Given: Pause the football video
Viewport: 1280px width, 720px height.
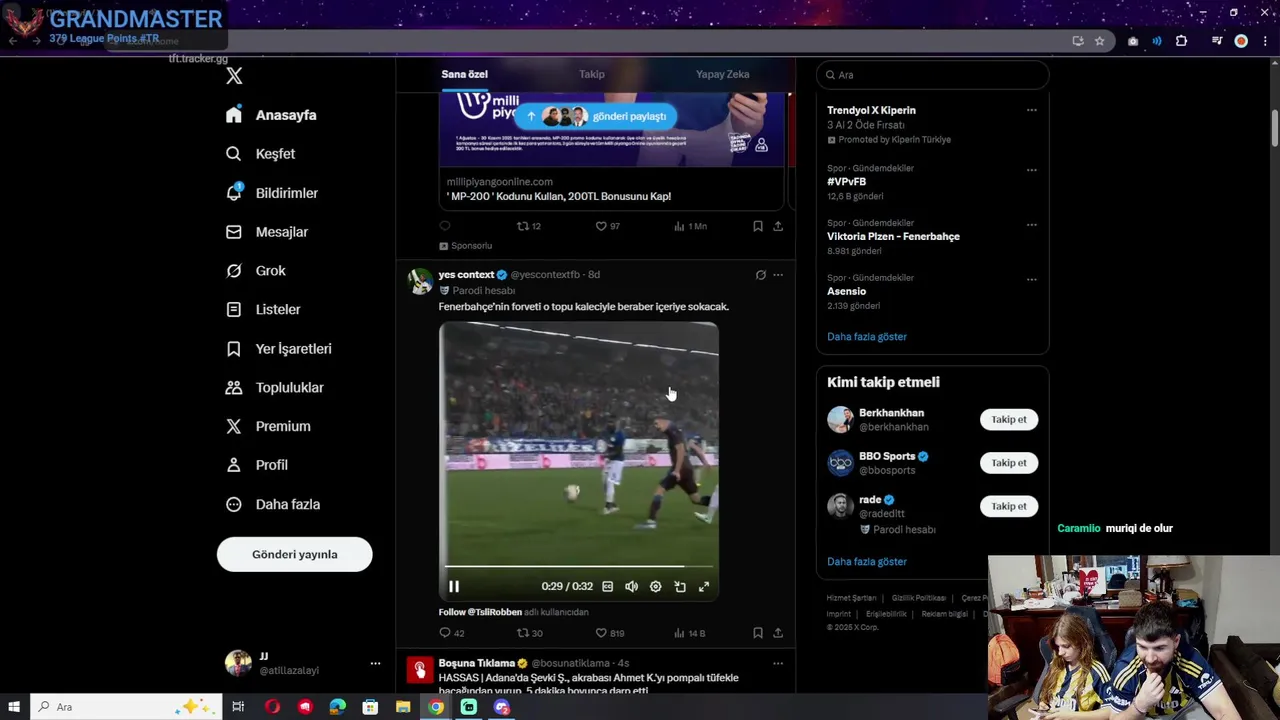Looking at the screenshot, I should pyautogui.click(x=454, y=587).
